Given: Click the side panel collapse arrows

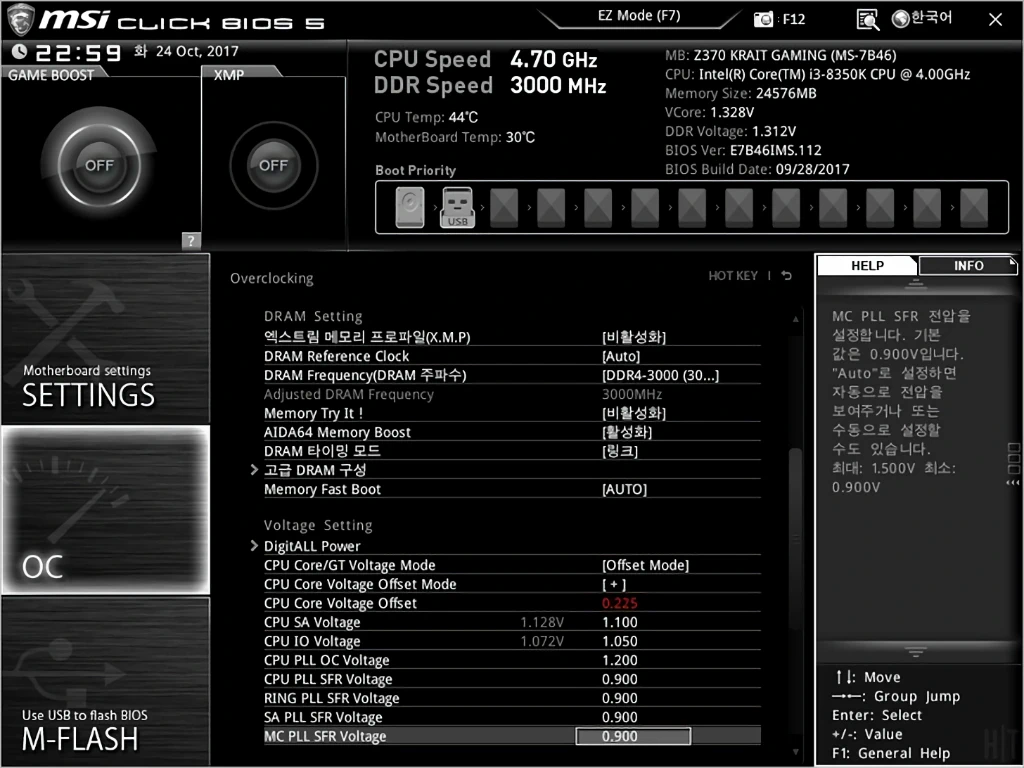Looking at the screenshot, I should (x=1013, y=483).
